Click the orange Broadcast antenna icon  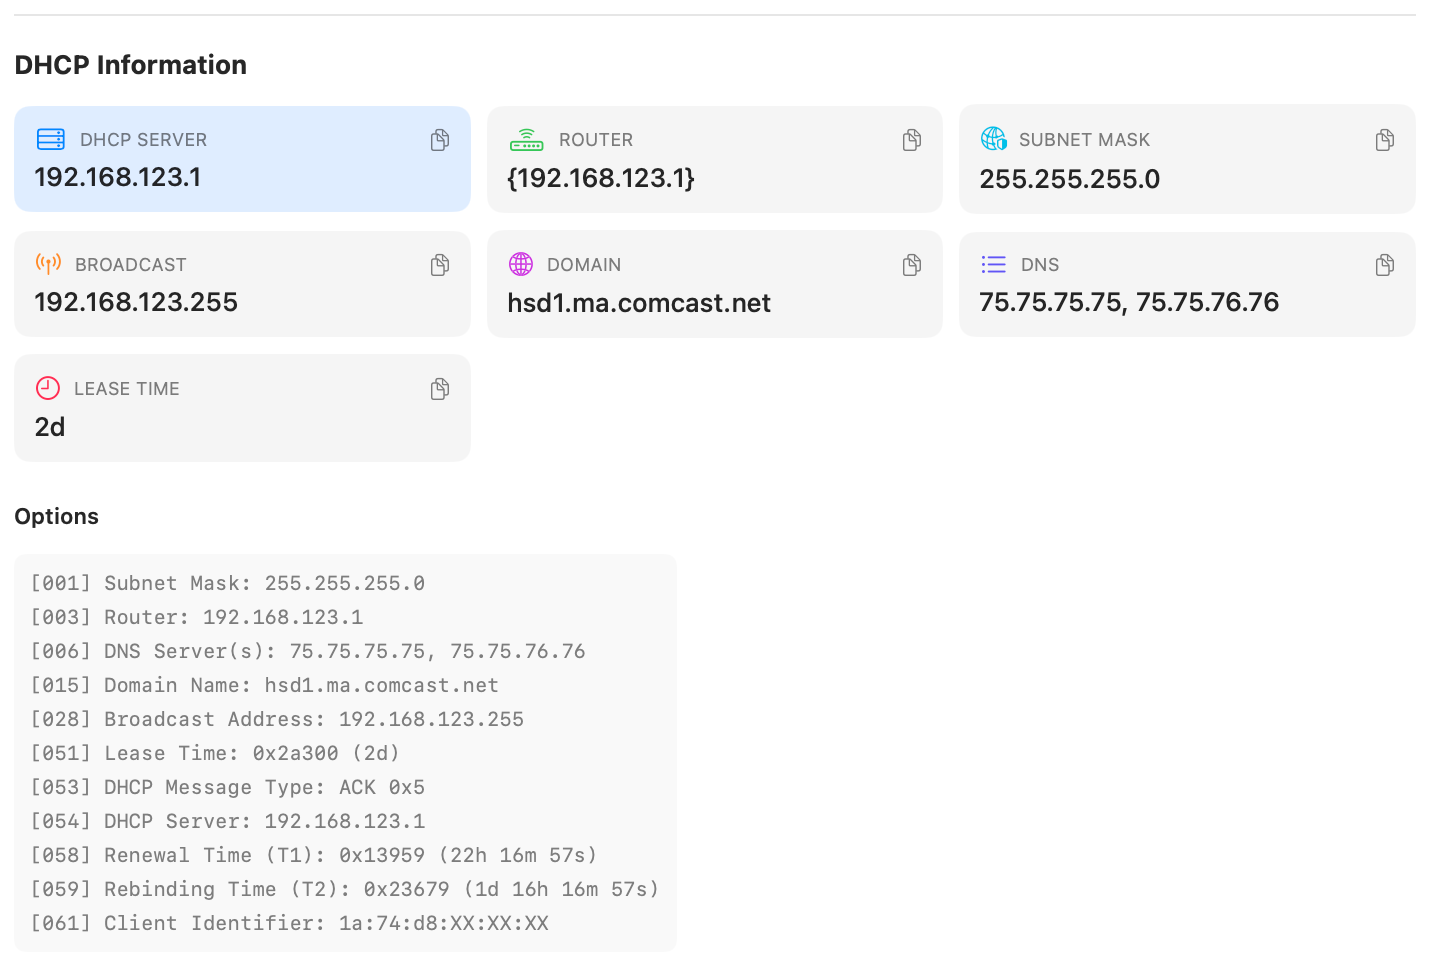(48, 264)
